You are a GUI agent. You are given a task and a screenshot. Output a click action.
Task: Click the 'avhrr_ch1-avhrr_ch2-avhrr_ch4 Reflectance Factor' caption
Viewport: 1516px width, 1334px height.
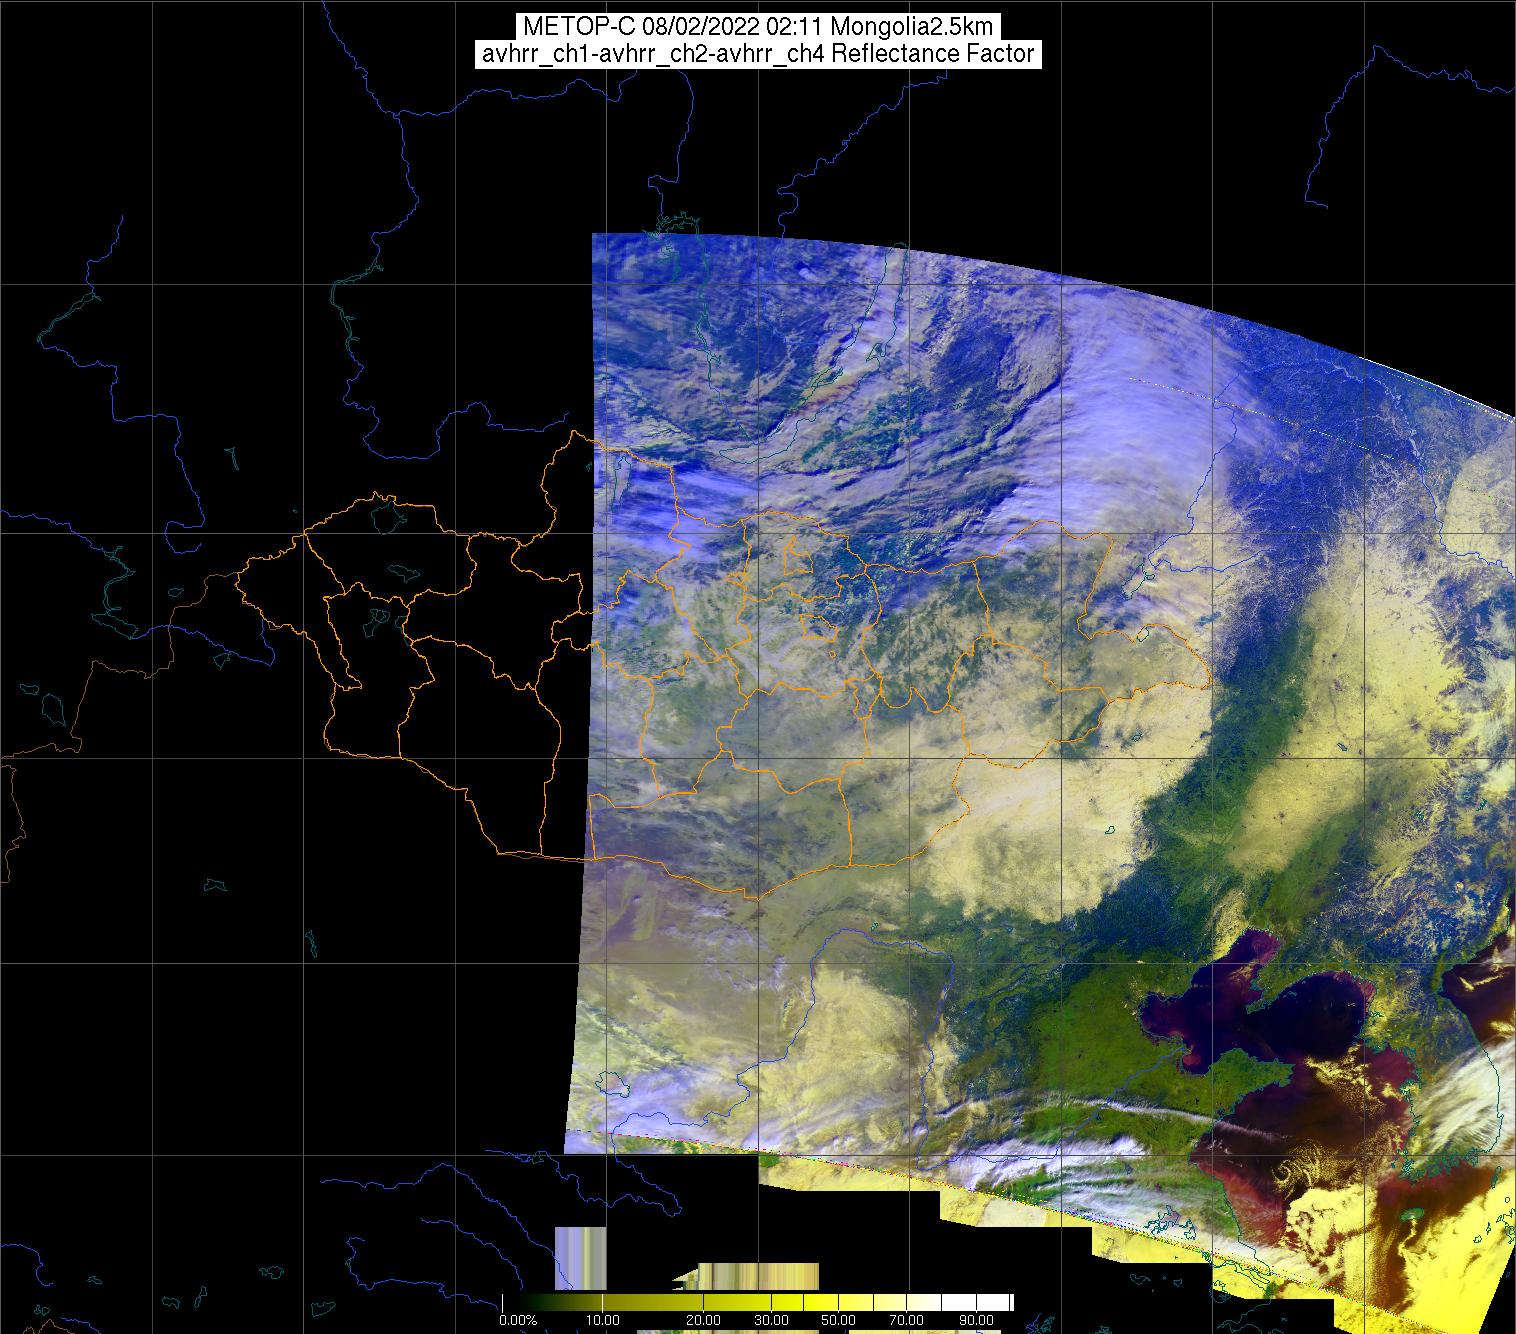coord(758,54)
